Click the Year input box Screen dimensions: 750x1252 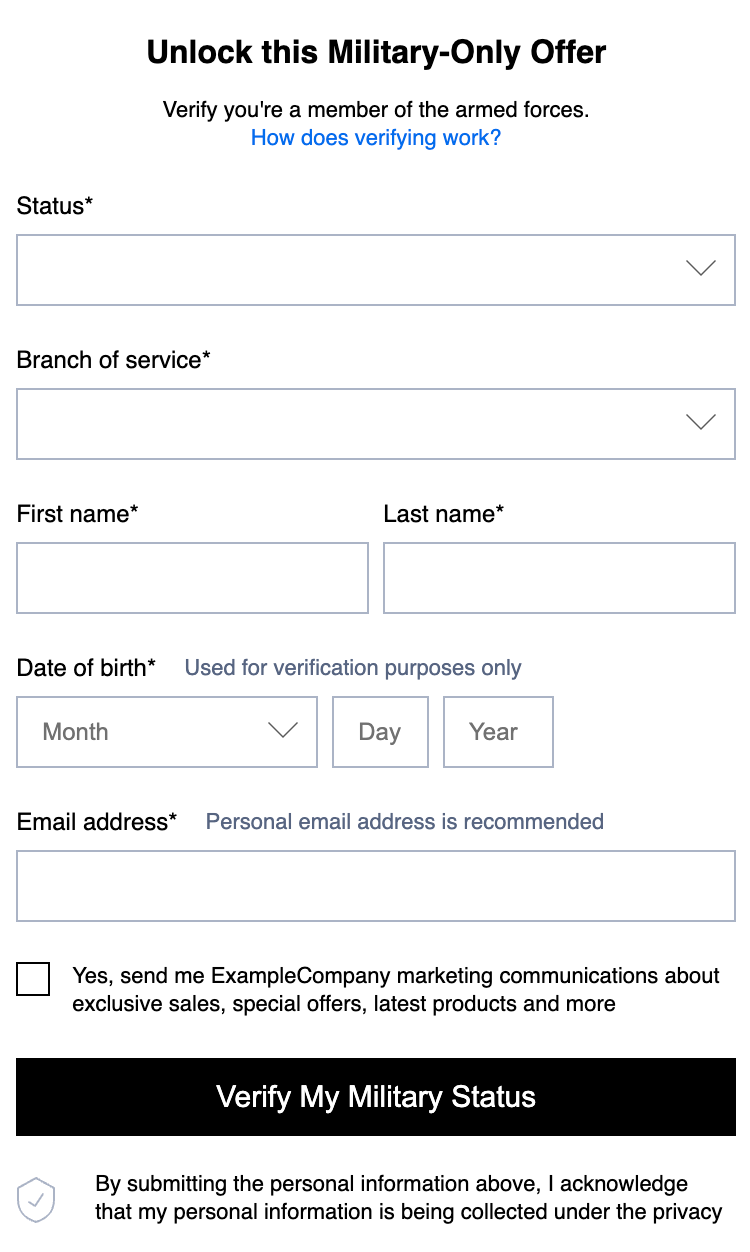(x=498, y=732)
